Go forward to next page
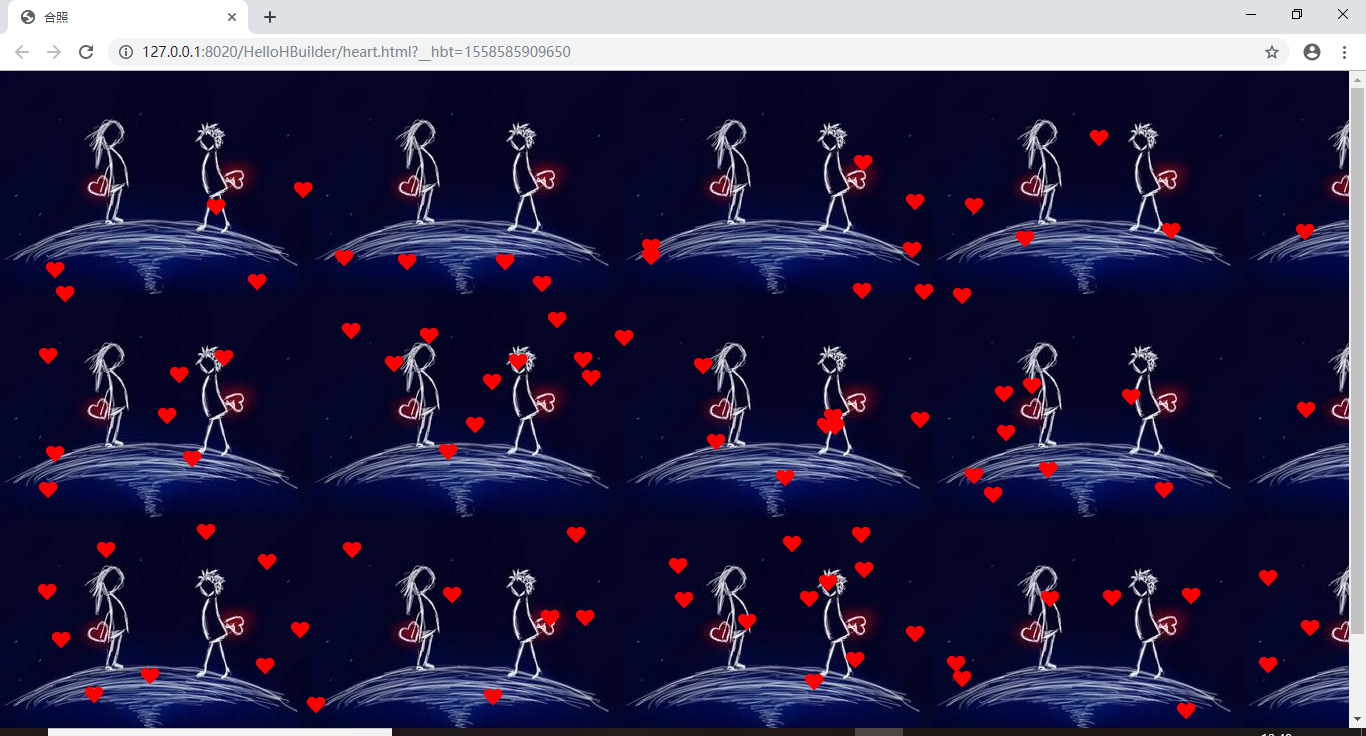 (x=54, y=52)
